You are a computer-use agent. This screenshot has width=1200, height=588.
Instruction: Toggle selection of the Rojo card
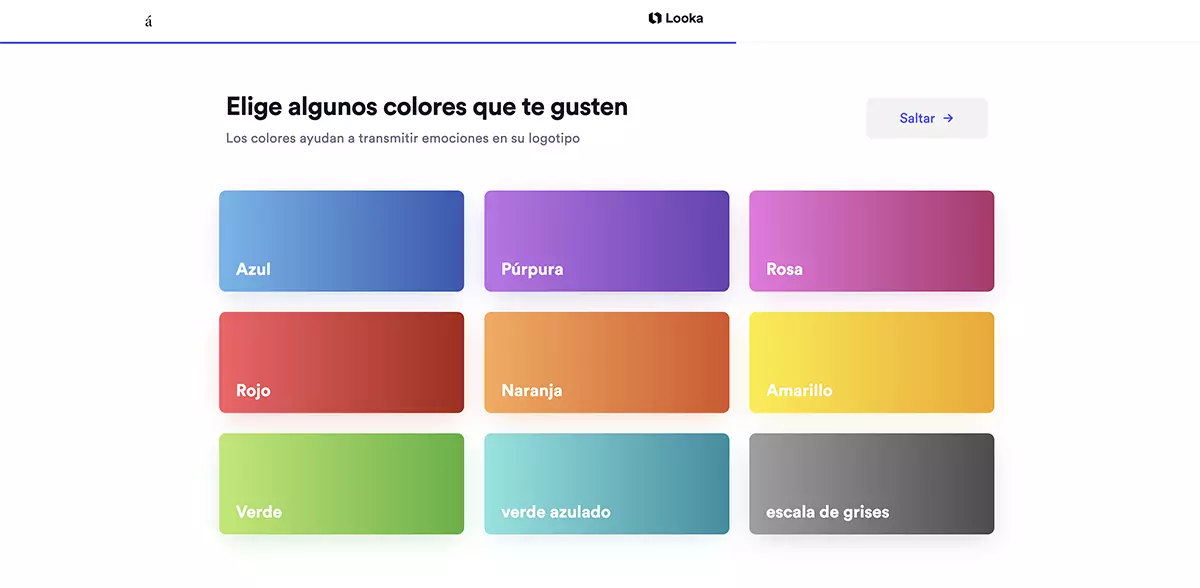341,362
